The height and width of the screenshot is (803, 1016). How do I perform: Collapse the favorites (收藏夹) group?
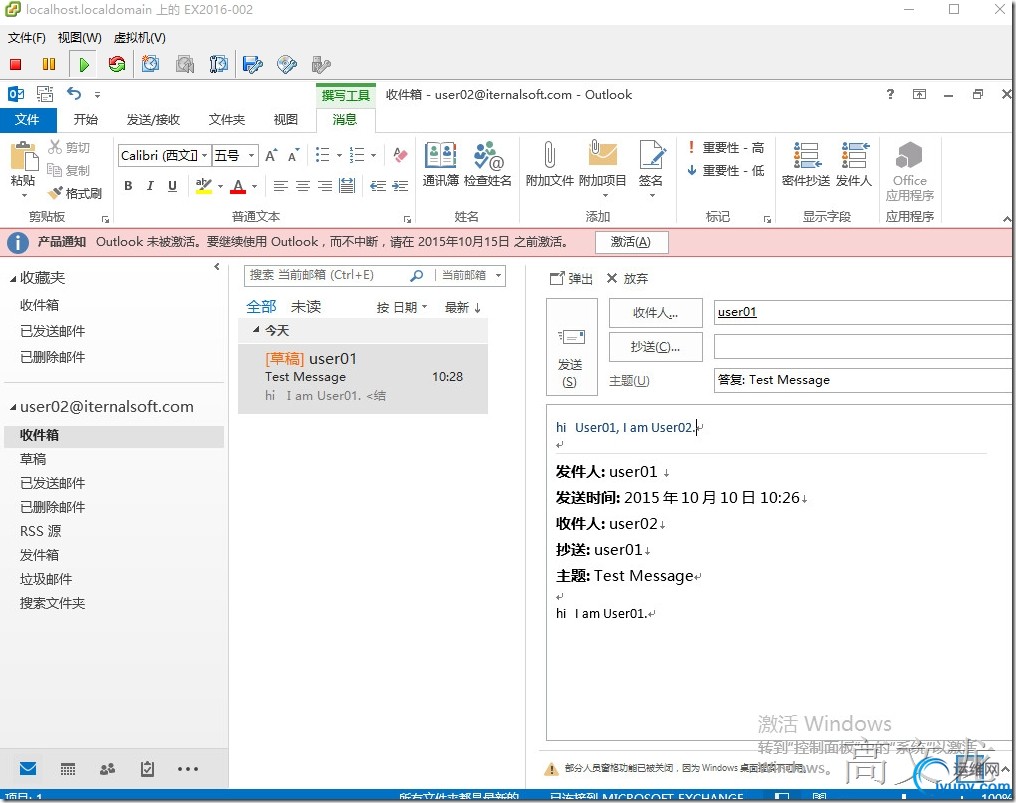pos(13,279)
